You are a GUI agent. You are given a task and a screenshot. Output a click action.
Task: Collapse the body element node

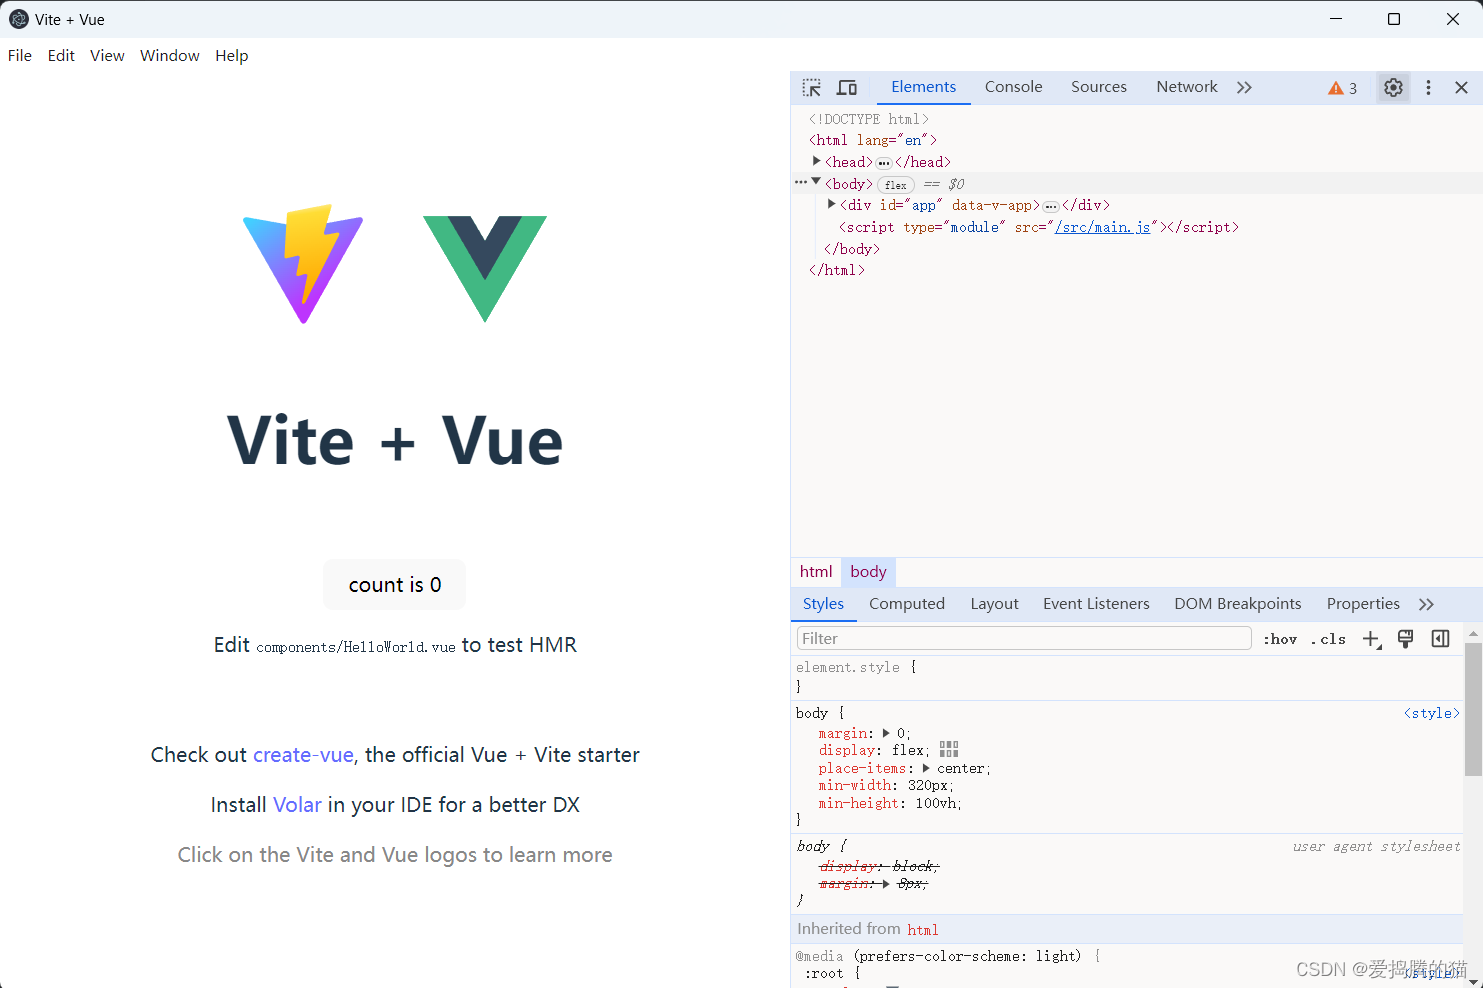(x=817, y=182)
